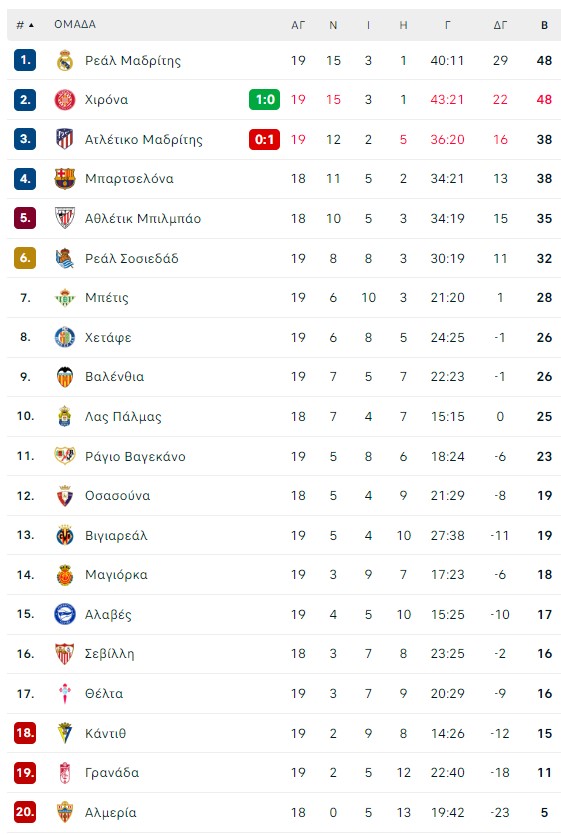
Task: Click the Valencia bat crest icon
Action: tap(64, 376)
